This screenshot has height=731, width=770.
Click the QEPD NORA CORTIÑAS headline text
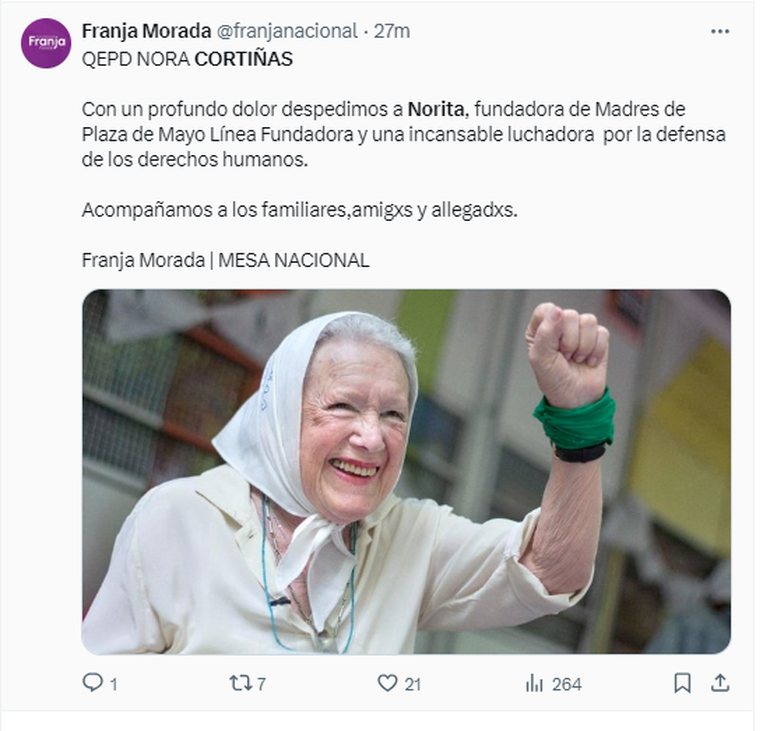(187, 59)
